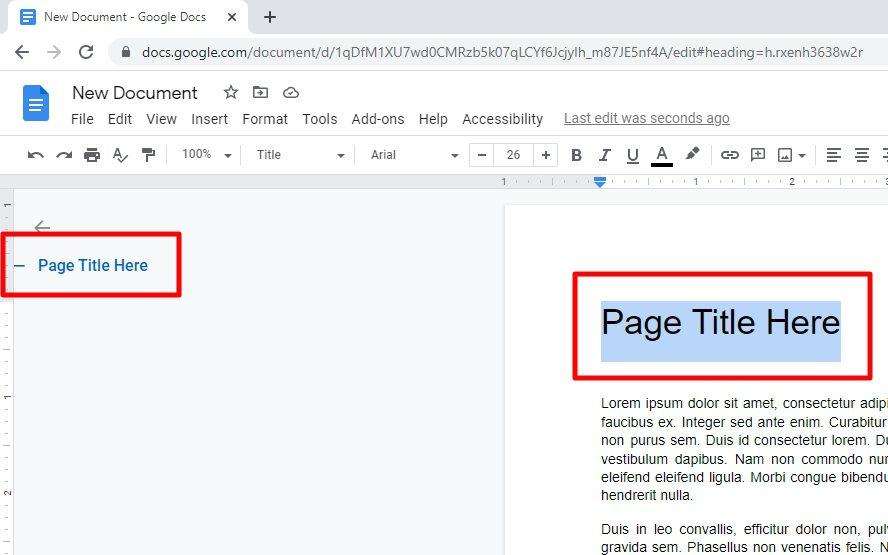Print the document using printer icon
The width and height of the screenshot is (888, 555).
point(92,155)
